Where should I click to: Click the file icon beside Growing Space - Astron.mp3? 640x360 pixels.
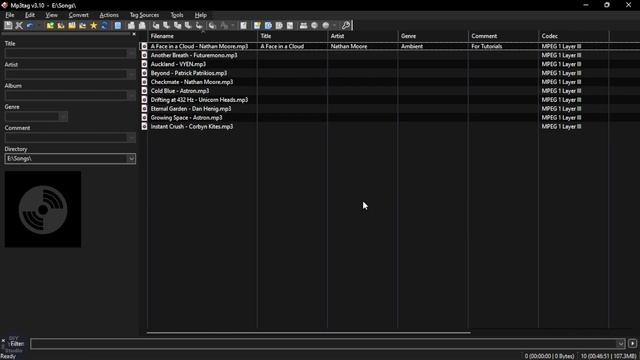pyautogui.click(x=144, y=118)
